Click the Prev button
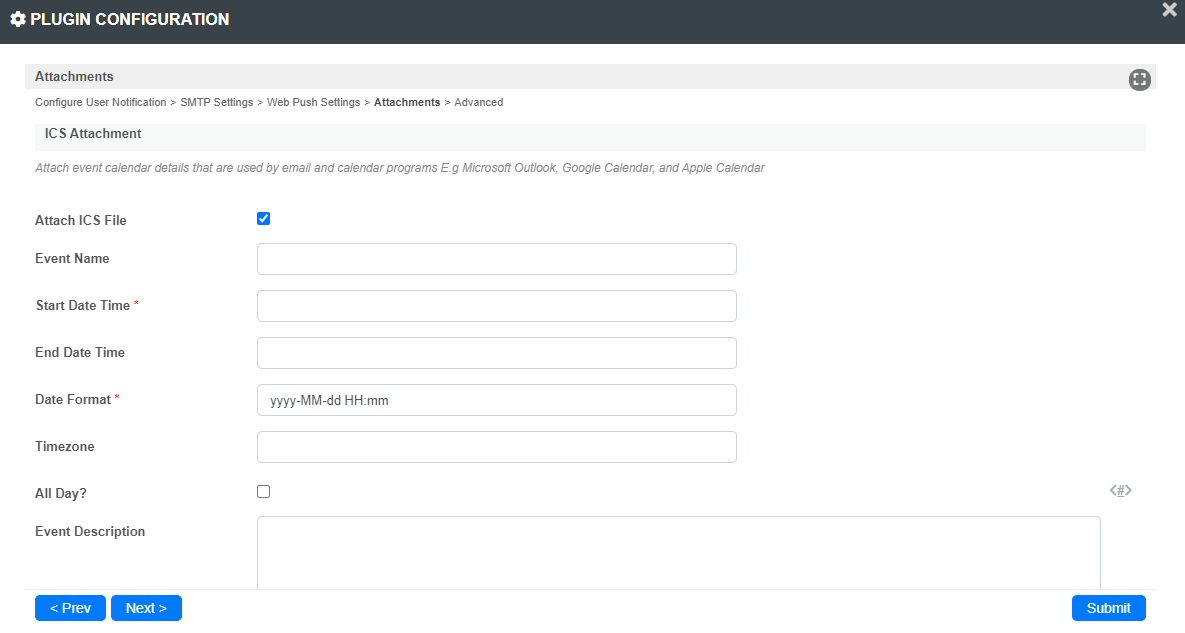This screenshot has width=1185, height=633. point(70,608)
